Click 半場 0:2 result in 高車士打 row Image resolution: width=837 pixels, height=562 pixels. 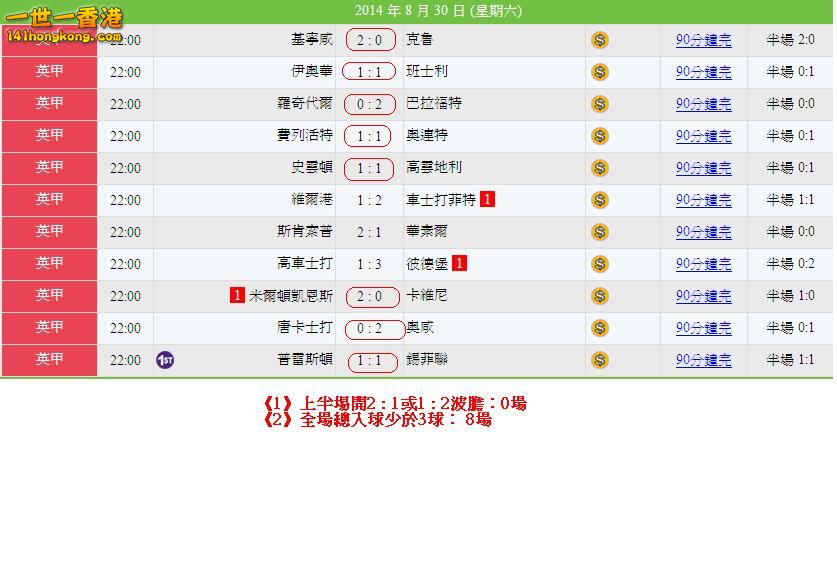click(790, 264)
